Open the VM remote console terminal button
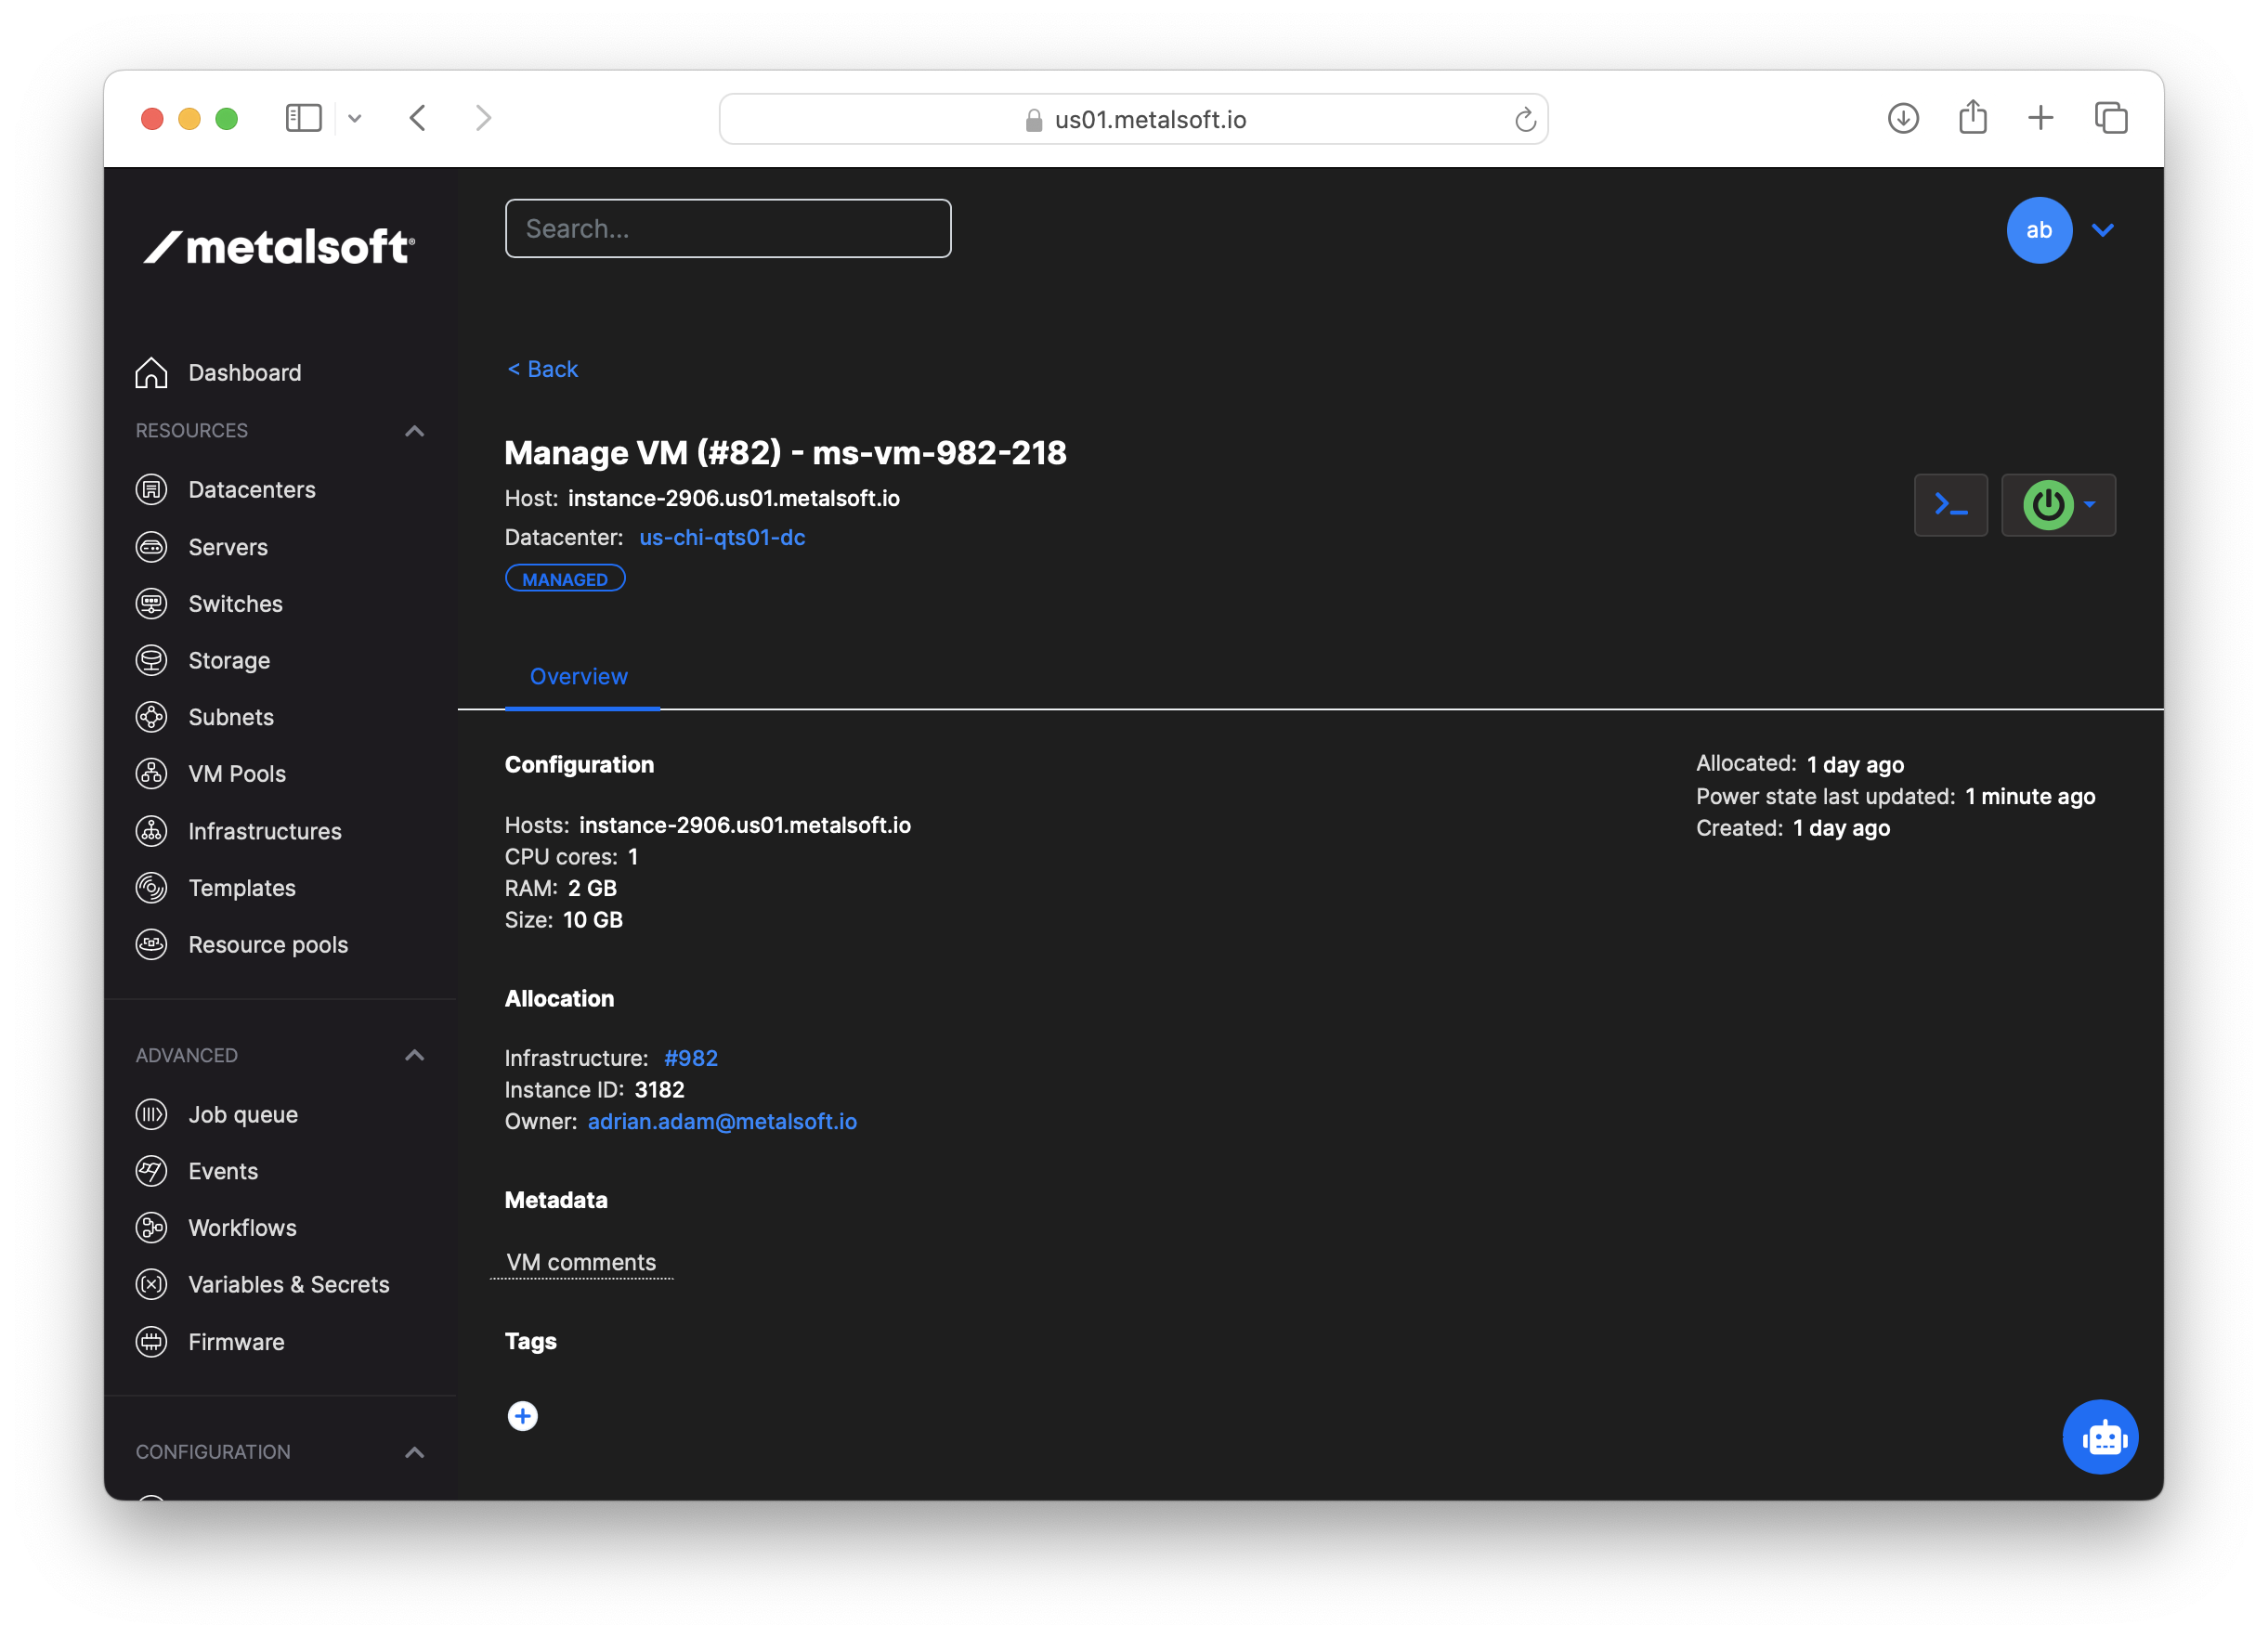Viewport: 2268px width, 1638px height. click(x=1950, y=505)
